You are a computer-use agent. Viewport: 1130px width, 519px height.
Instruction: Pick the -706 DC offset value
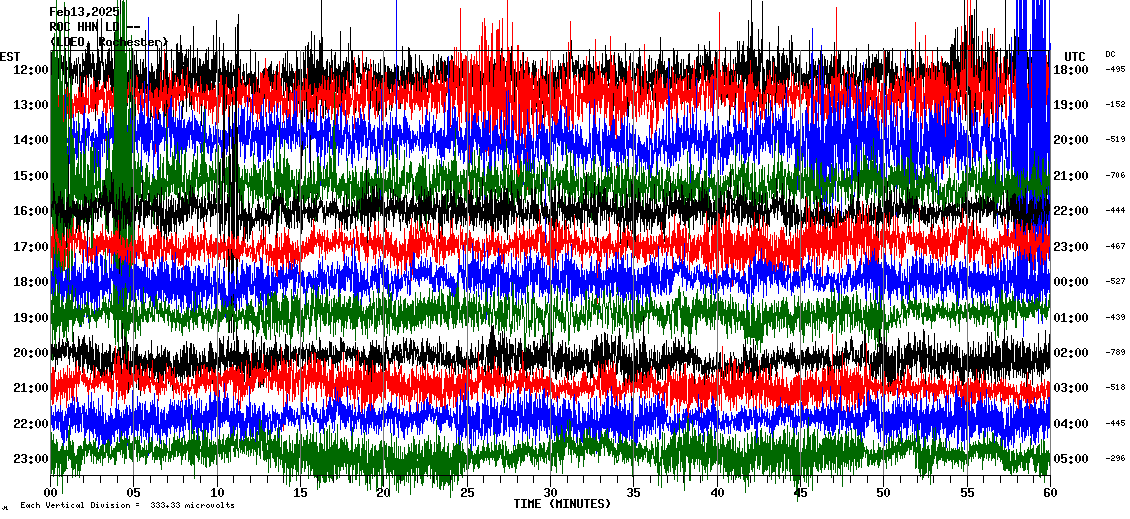click(x=1116, y=175)
